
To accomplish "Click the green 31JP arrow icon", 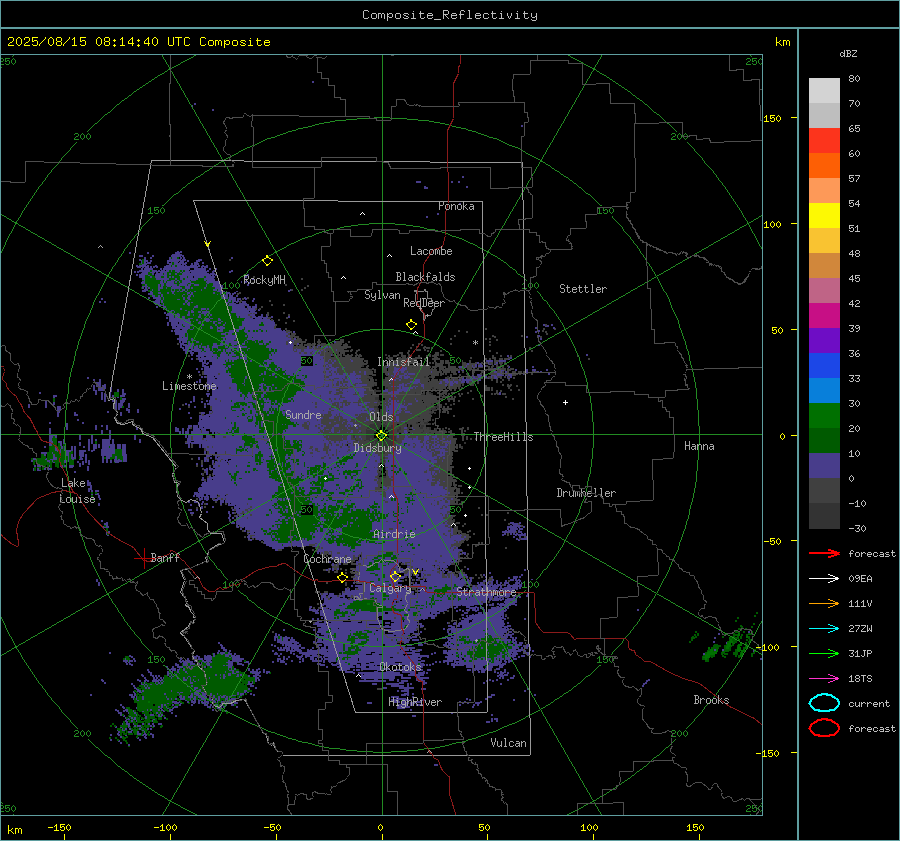I will pos(824,653).
